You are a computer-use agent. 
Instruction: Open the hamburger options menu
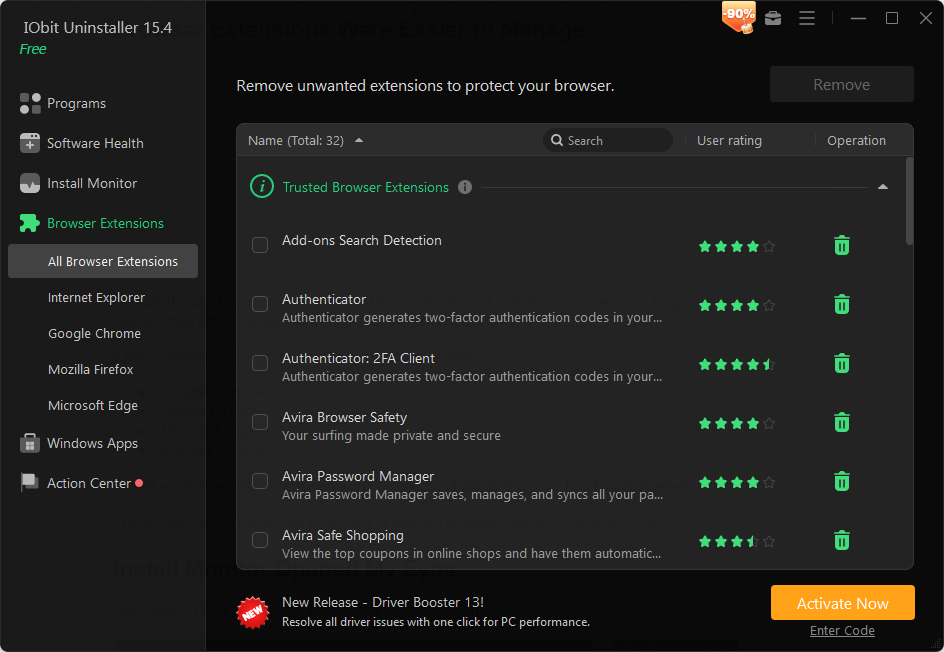click(807, 18)
